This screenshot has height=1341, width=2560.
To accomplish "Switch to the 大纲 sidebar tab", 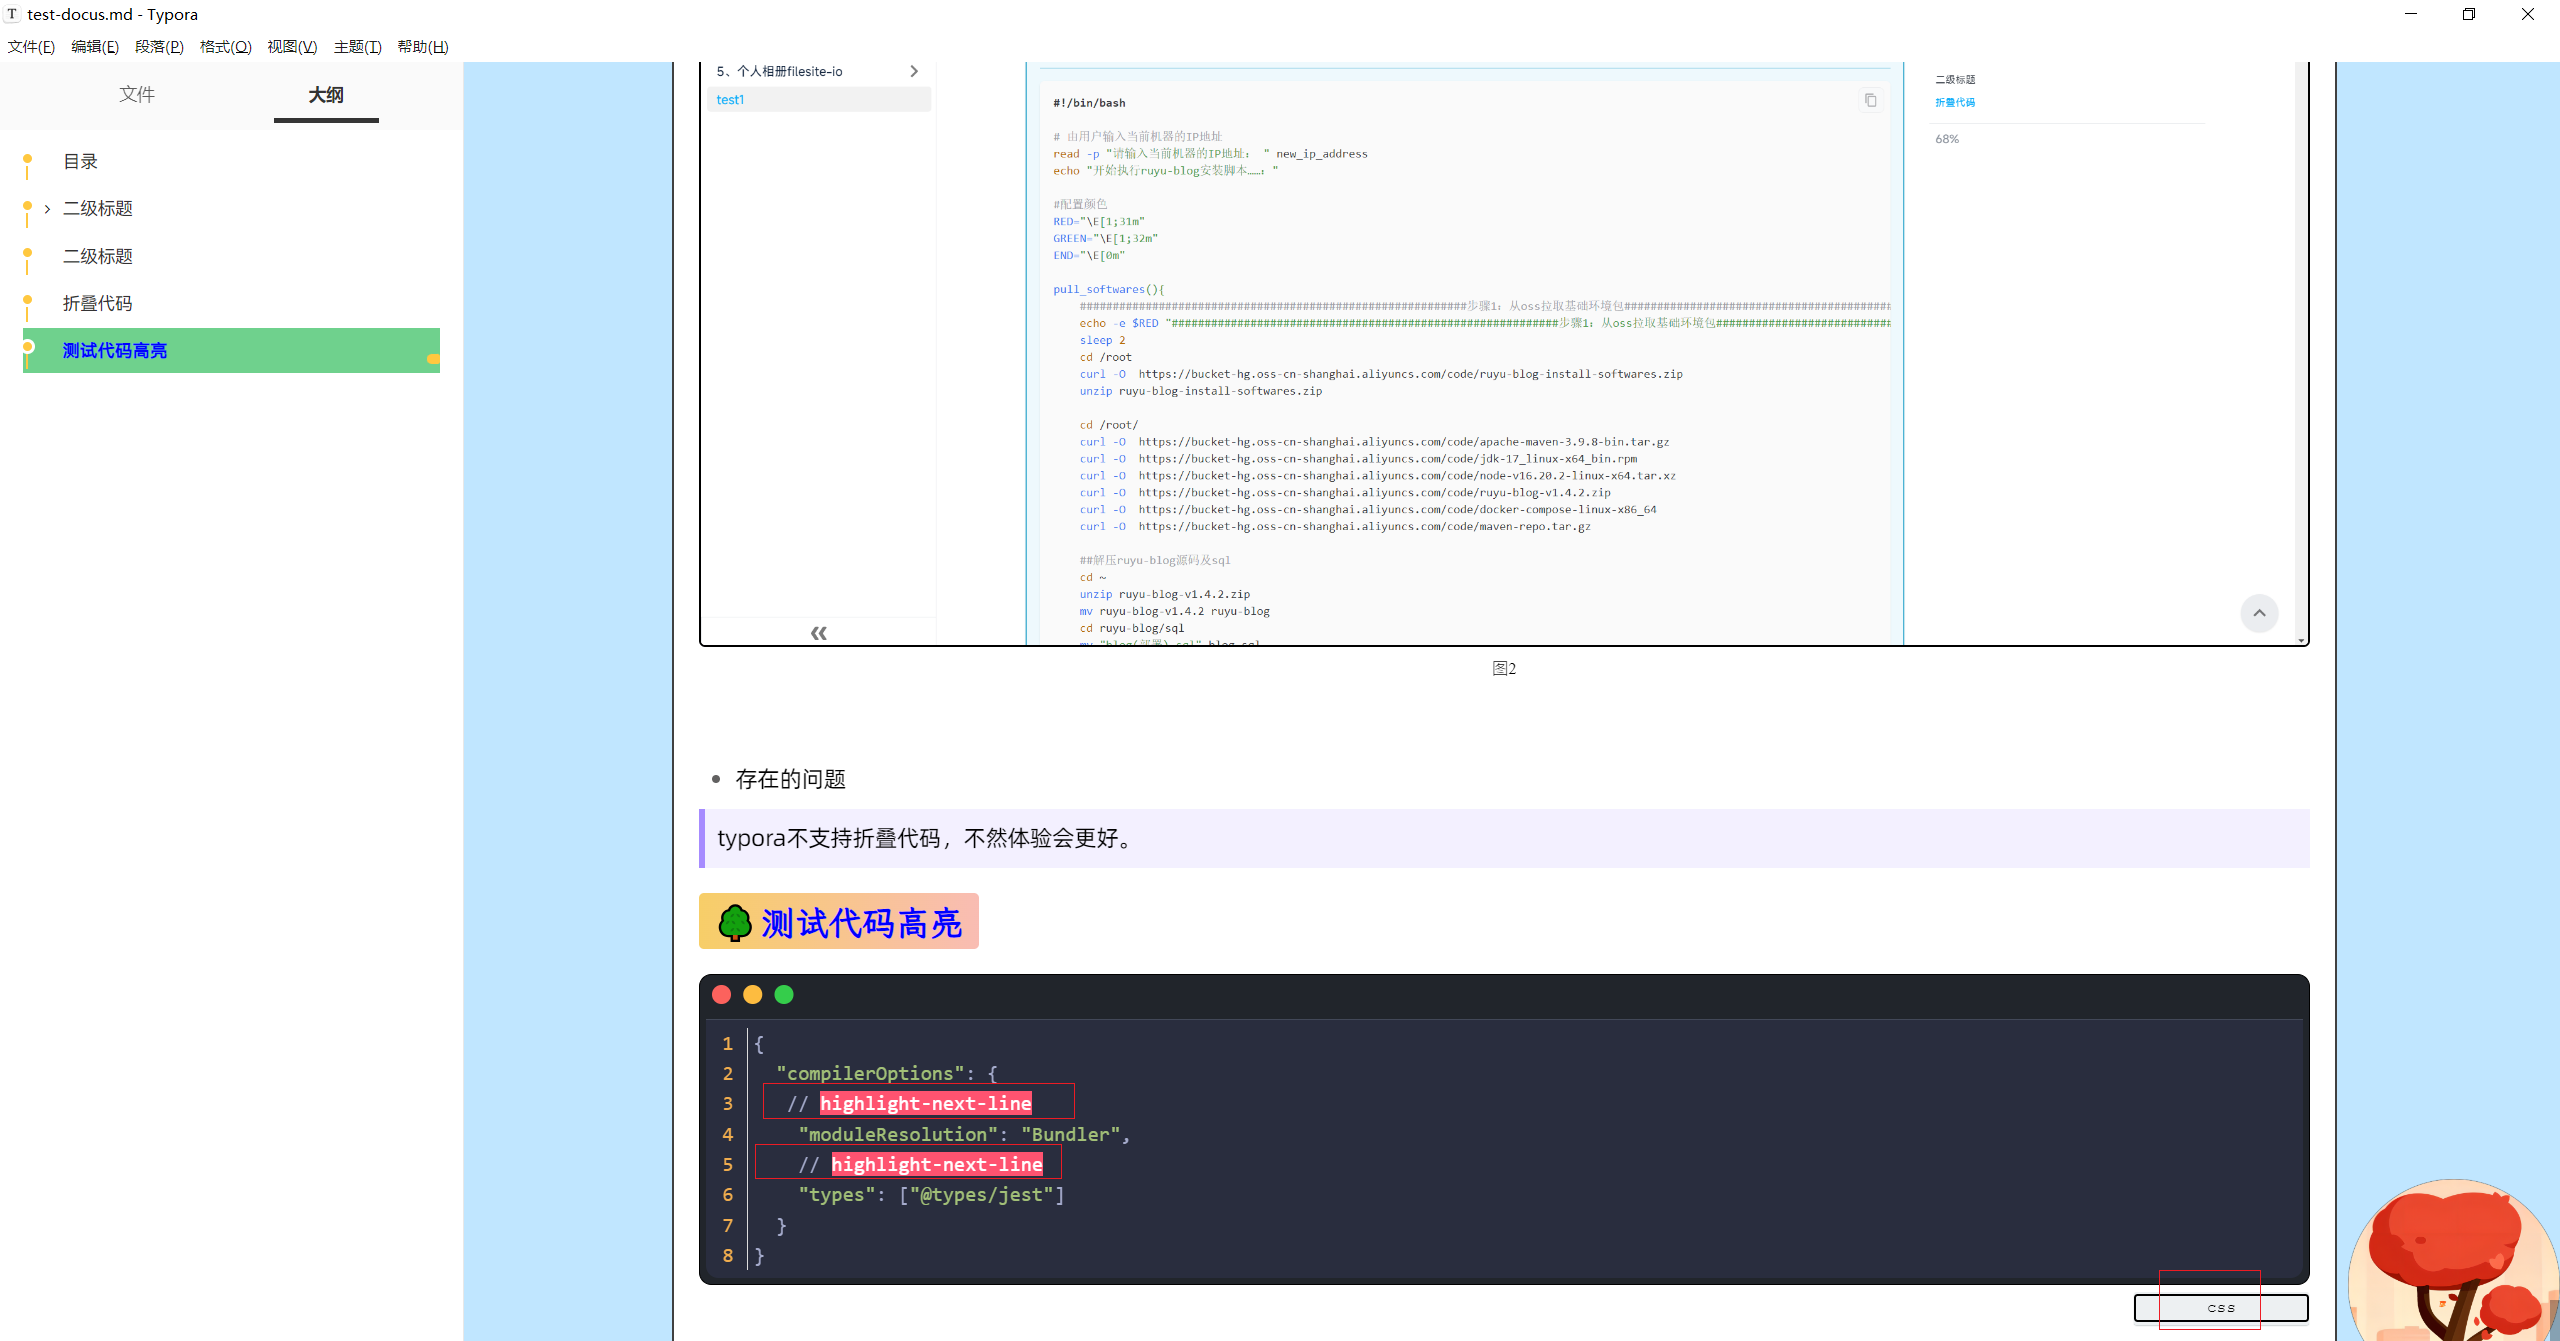I will (x=326, y=95).
